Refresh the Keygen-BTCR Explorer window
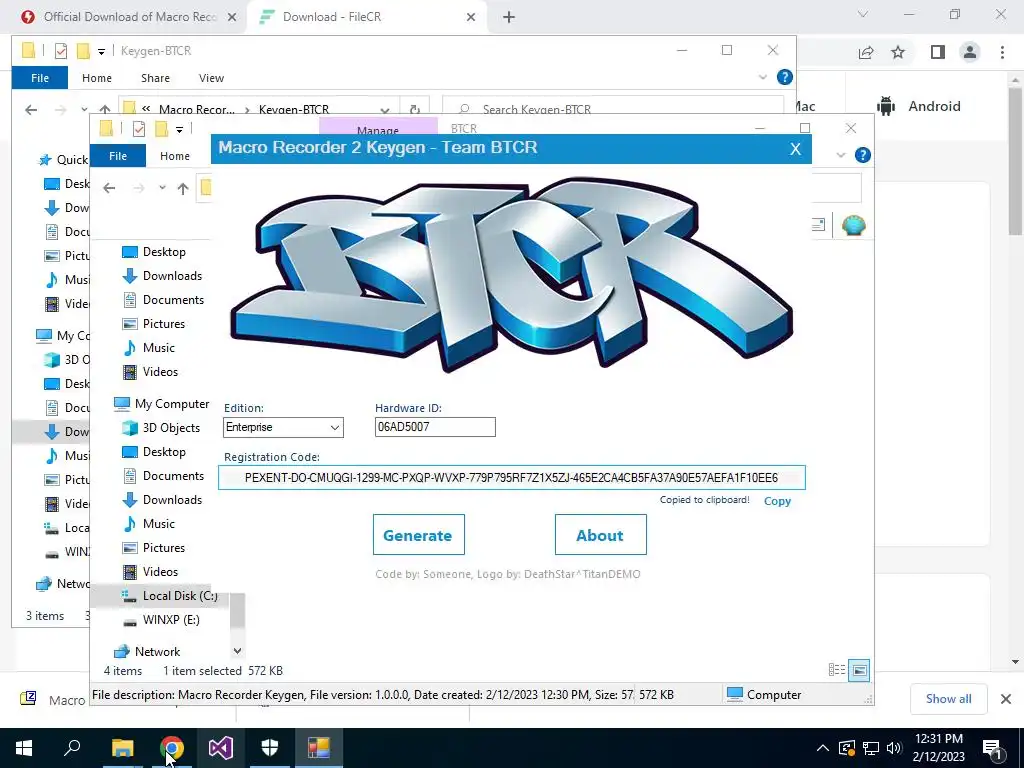Screen dimensions: 1024x768 coord(414,110)
